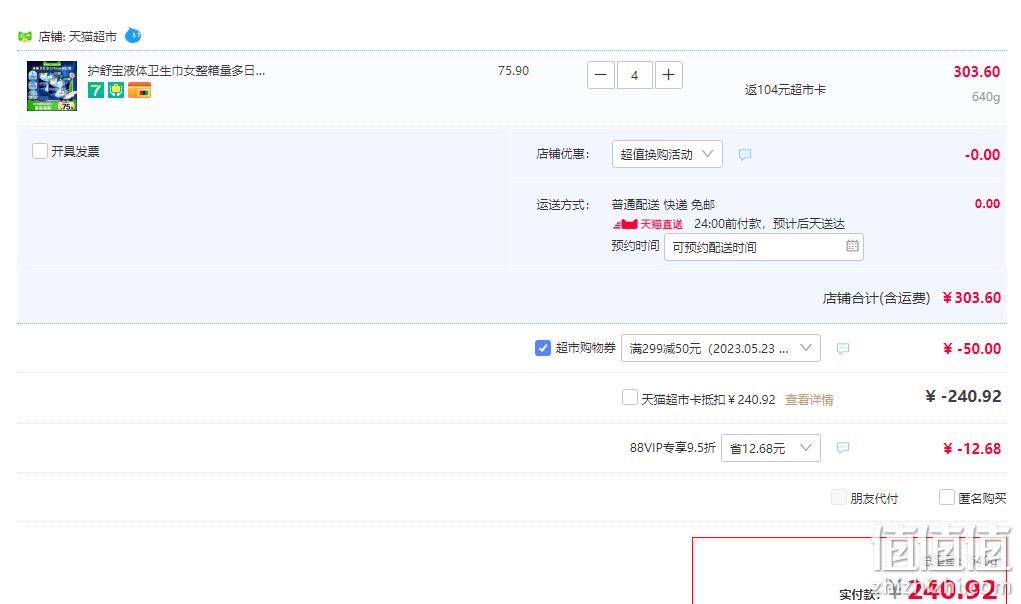
Task: Click the orange card payment badge icon
Action: 139,90
